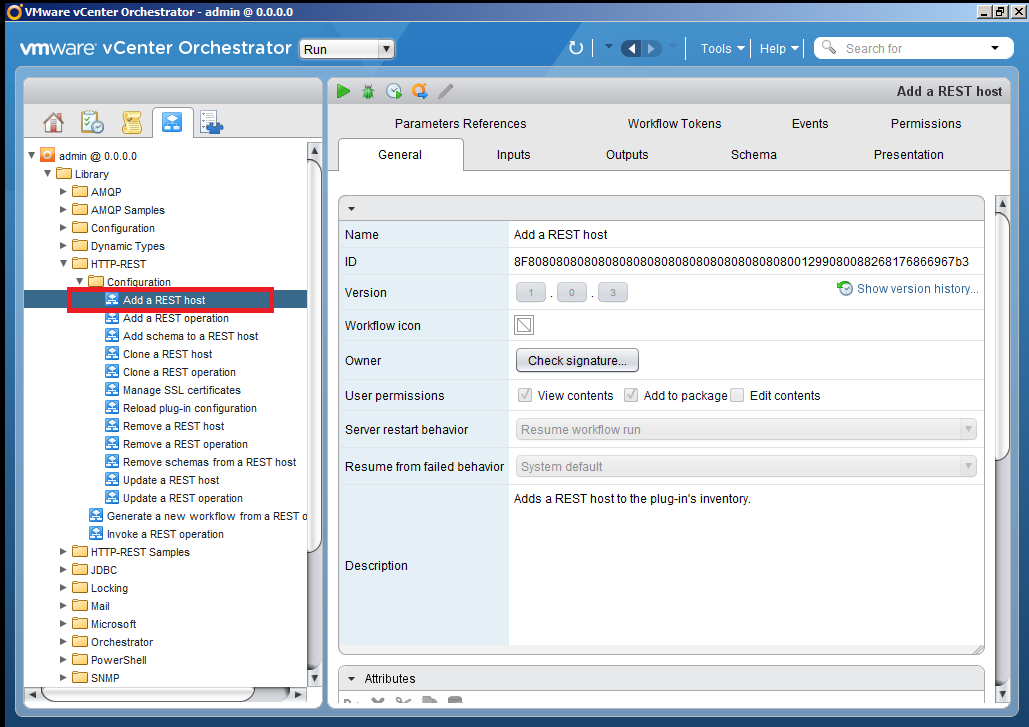The image size is (1029, 727).
Task: Open the scheduled tasks view icon
Action: (92, 122)
